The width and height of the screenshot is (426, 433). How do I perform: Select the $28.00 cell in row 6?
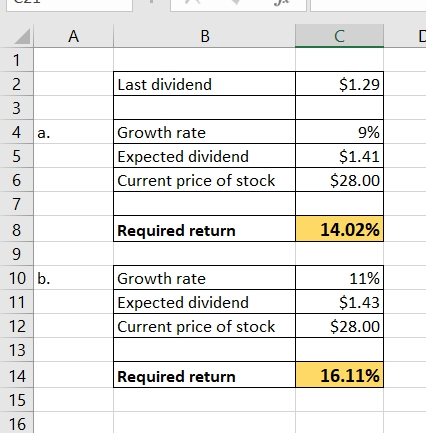point(339,180)
